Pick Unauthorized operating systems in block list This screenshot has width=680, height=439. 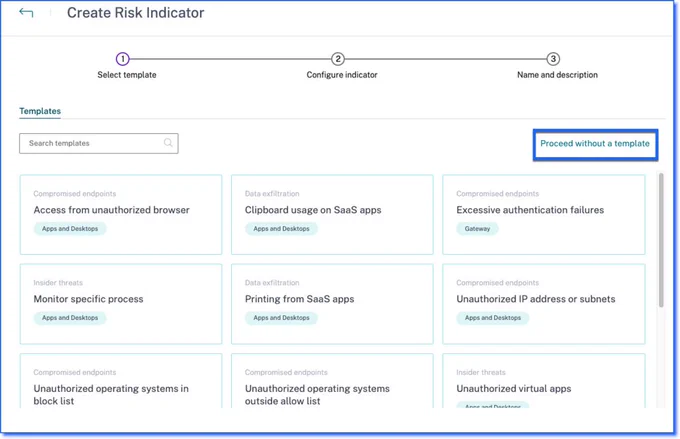click(121, 381)
